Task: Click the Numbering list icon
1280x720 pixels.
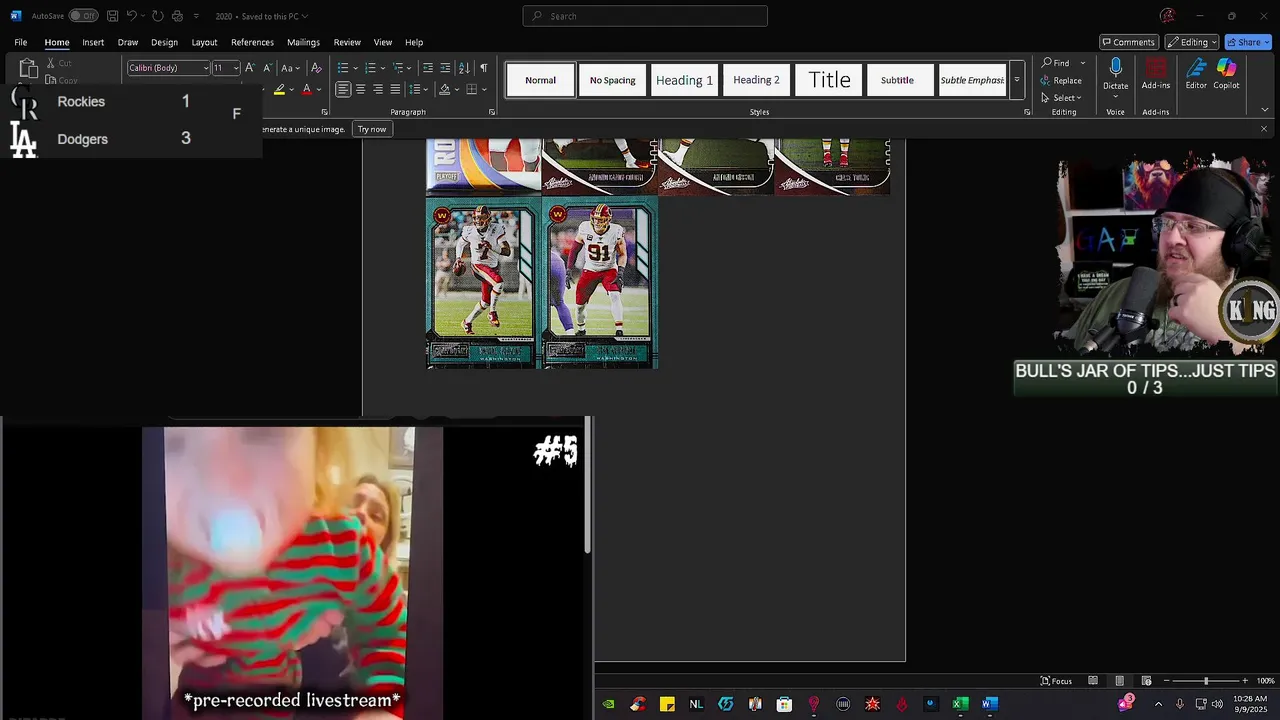Action: (x=370, y=68)
